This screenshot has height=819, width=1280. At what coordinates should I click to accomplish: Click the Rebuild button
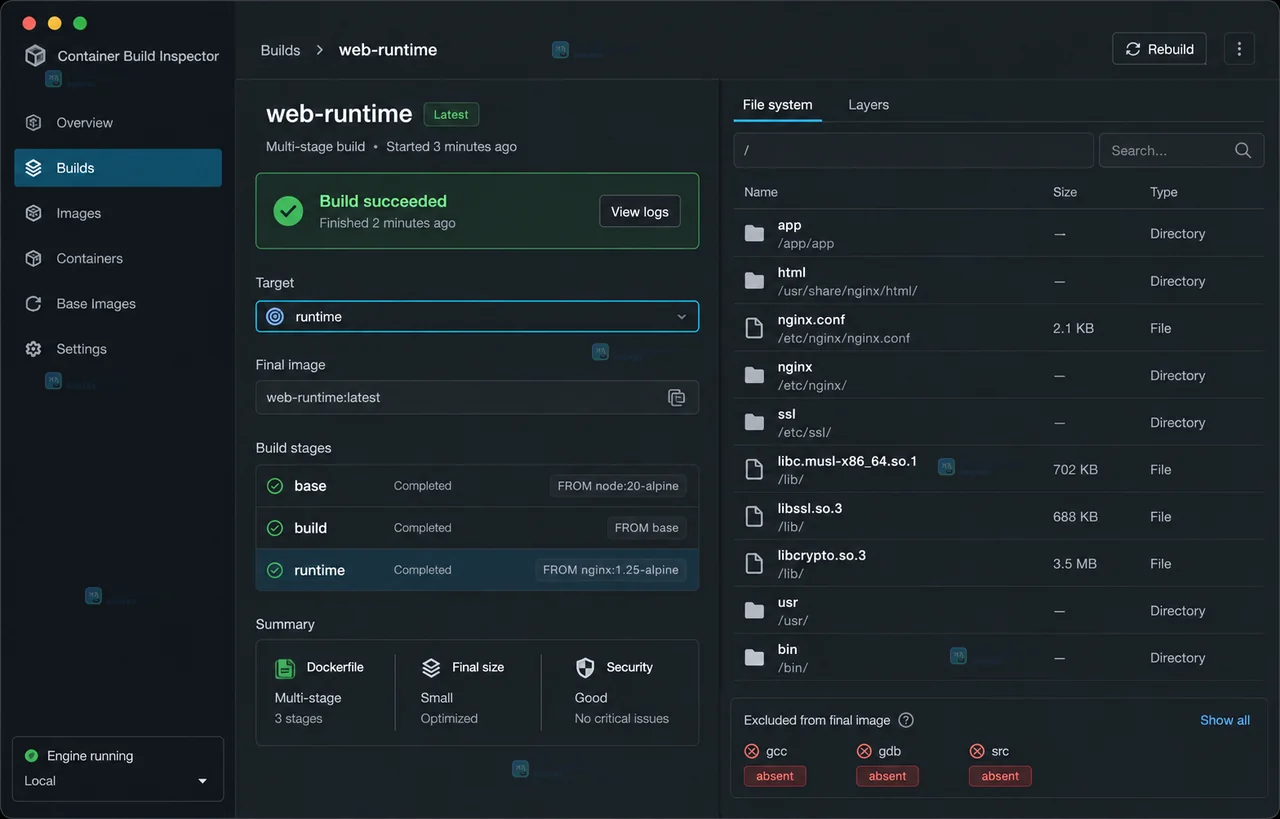pyautogui.click(x=1159, y=49)
